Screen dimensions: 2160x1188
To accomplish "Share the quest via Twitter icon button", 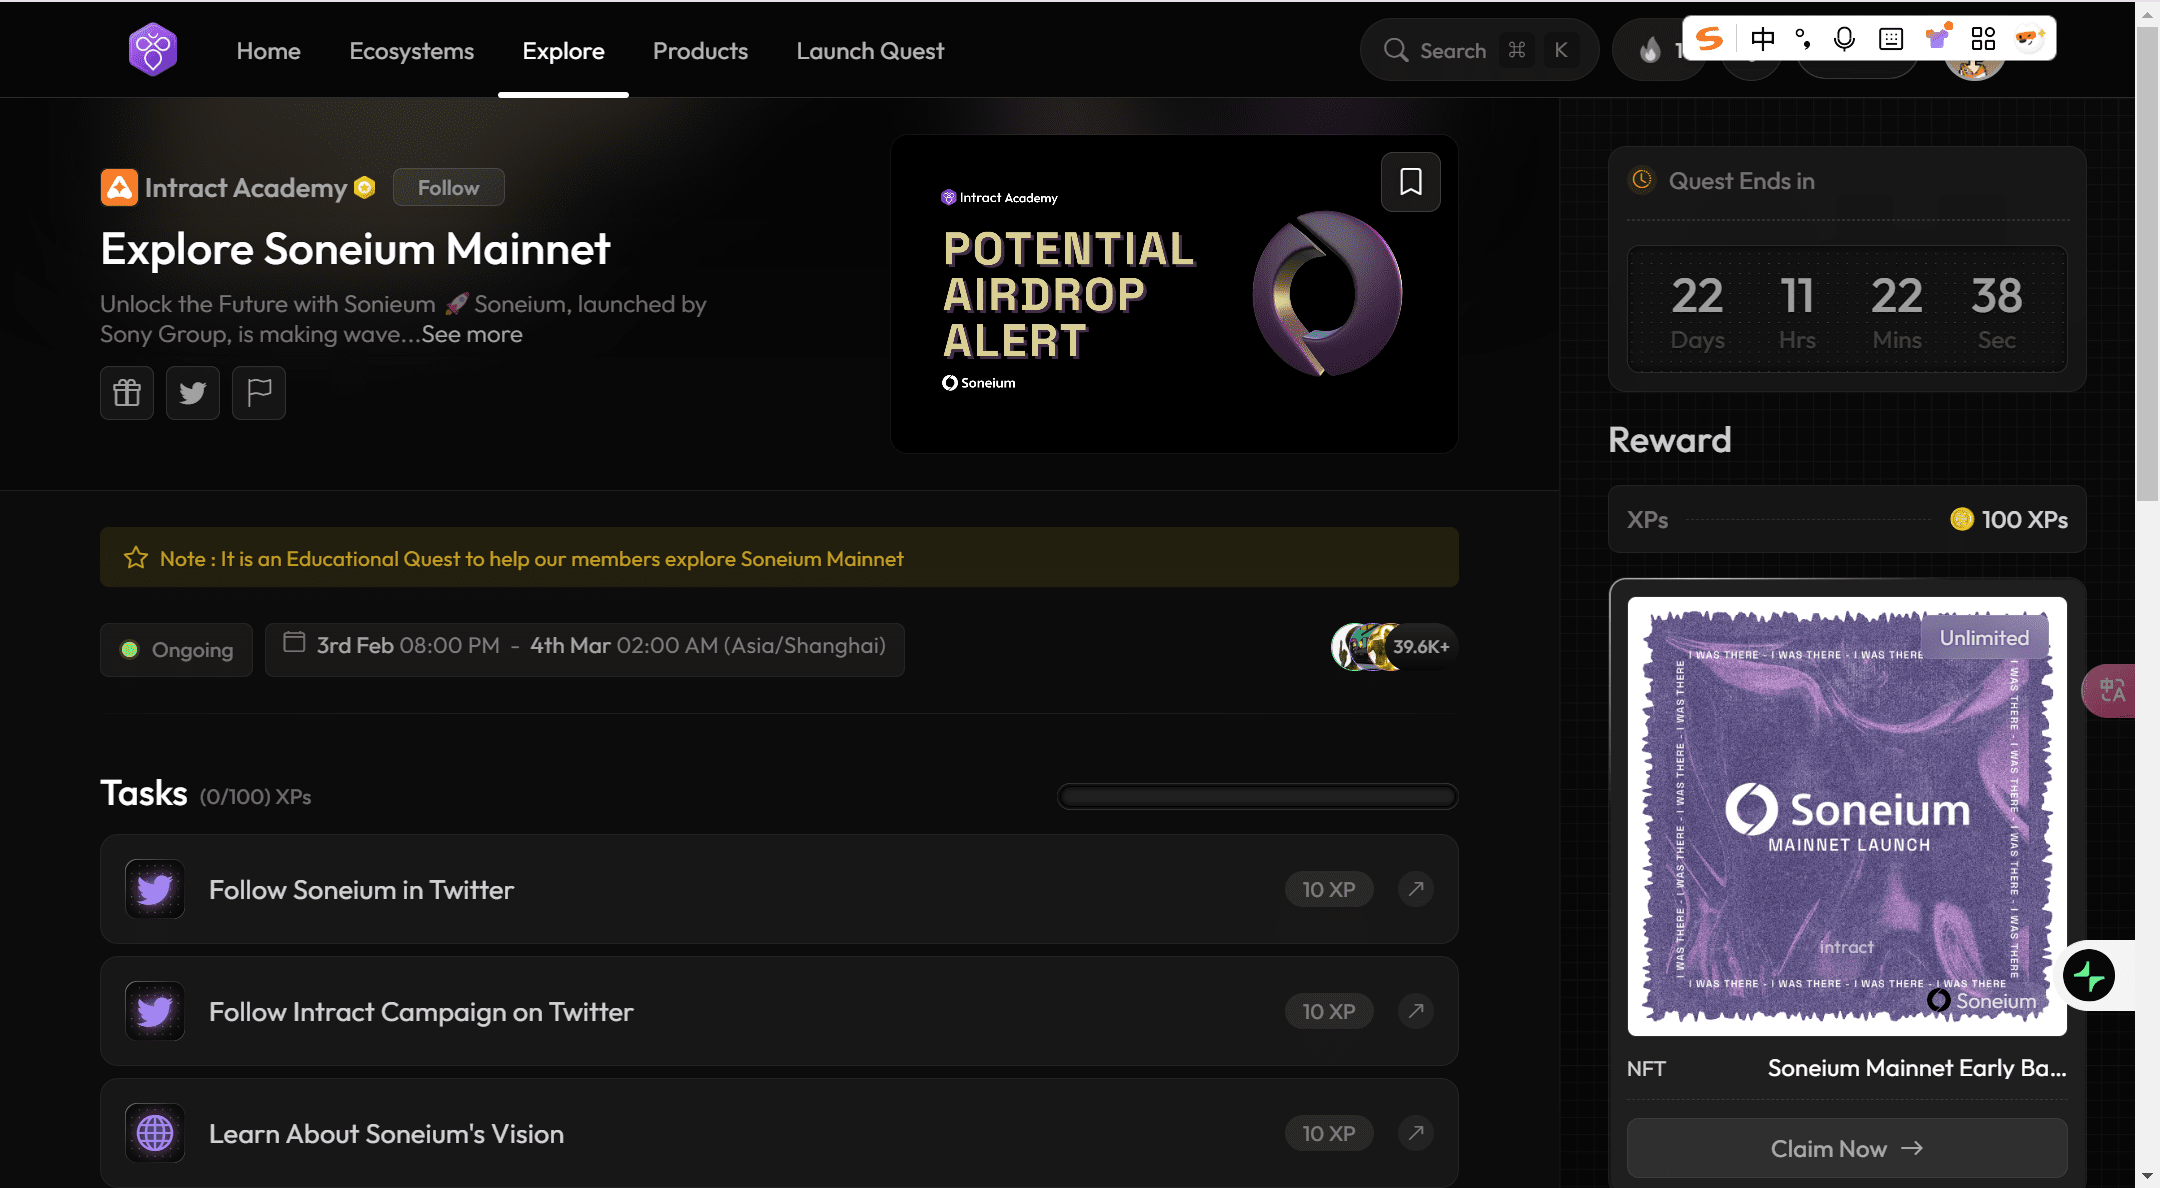I will [193, 393].
